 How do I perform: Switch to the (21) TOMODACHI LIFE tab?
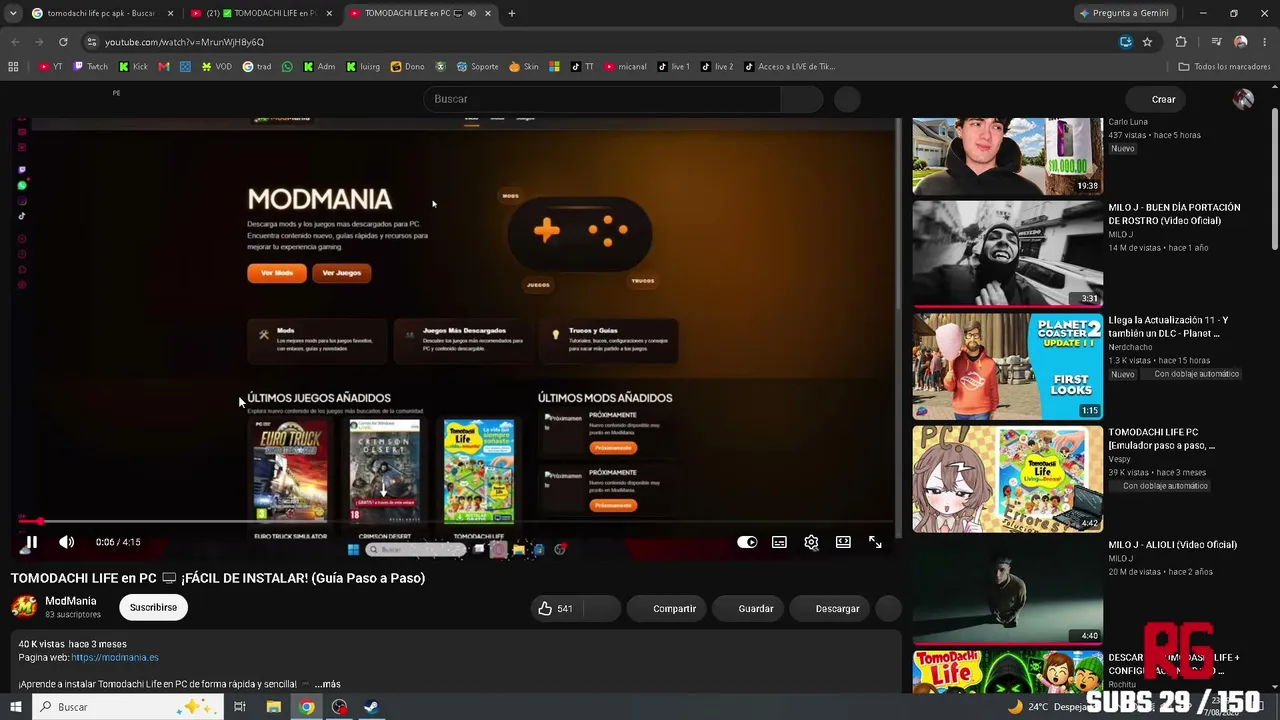pyautogui.click(x=263, y=13)
